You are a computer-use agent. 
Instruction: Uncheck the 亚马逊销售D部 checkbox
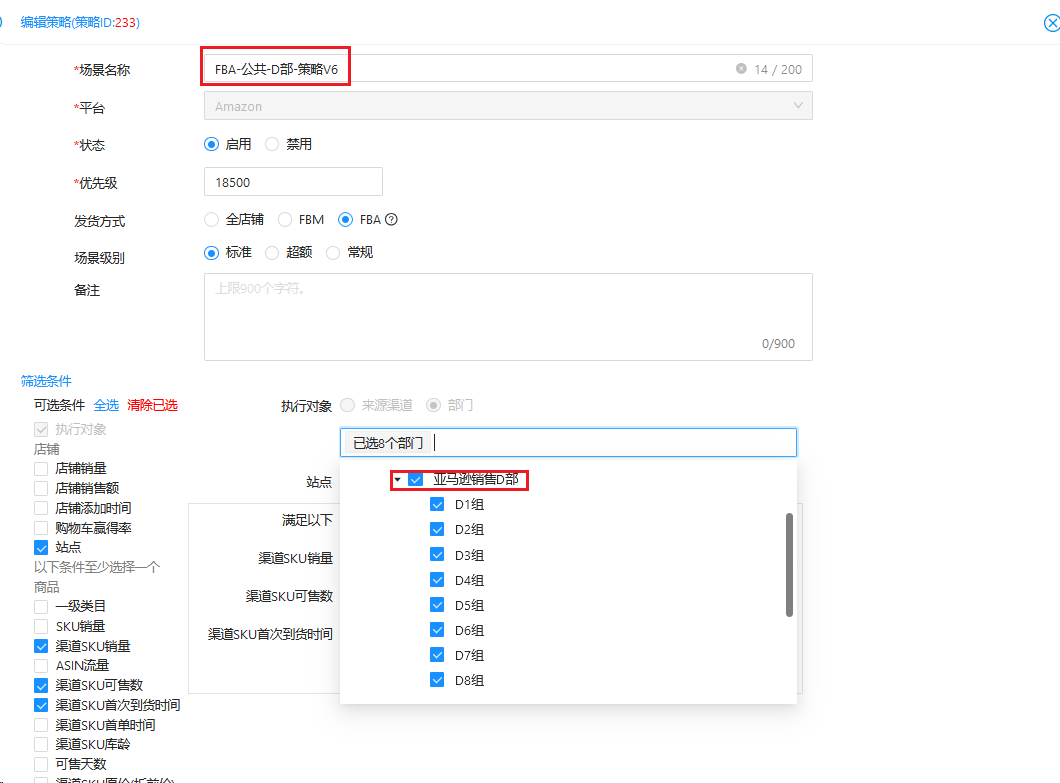(x=416, y=479)
